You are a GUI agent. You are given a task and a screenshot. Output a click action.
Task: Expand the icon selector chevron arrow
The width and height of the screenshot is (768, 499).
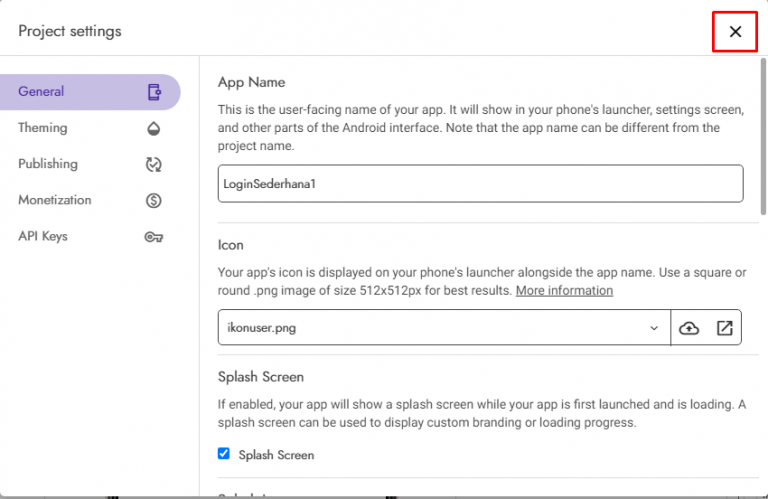pos(654,328)
